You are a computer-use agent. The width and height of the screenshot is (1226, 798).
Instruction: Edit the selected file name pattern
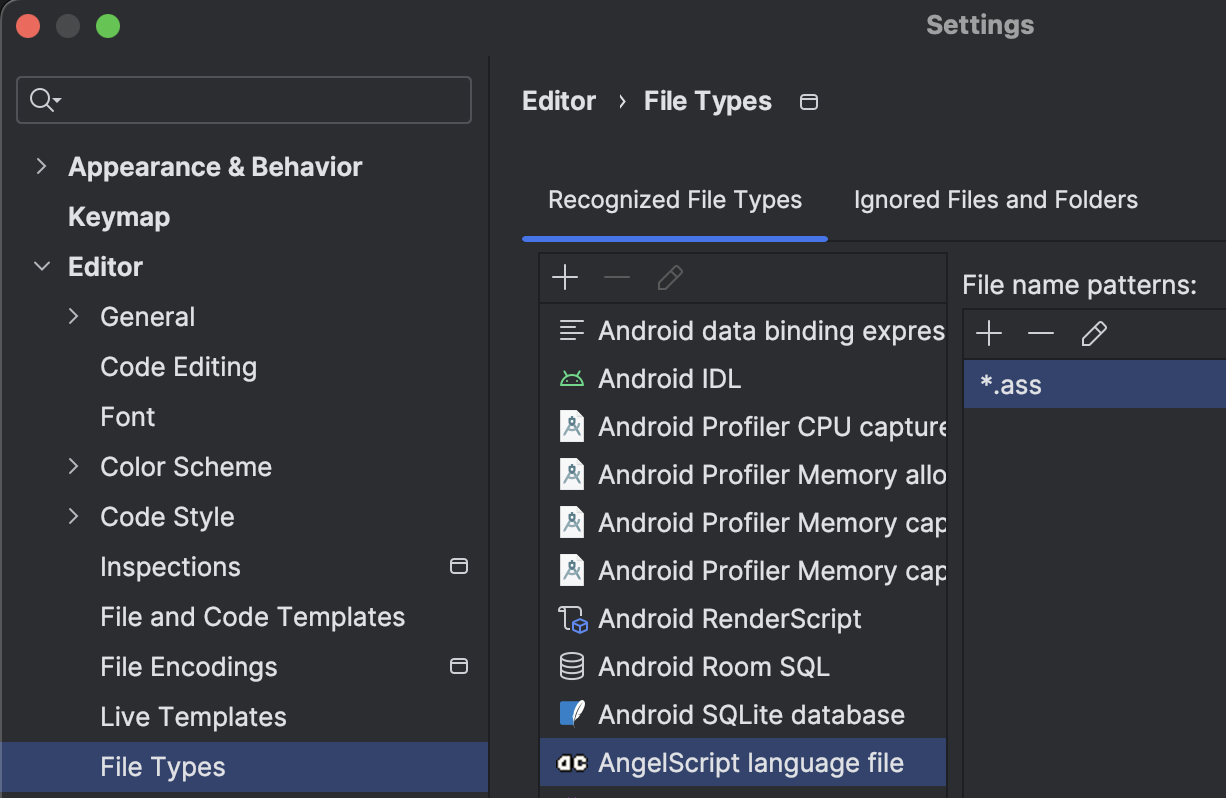pyautogui.click(x=1094, y=334)
